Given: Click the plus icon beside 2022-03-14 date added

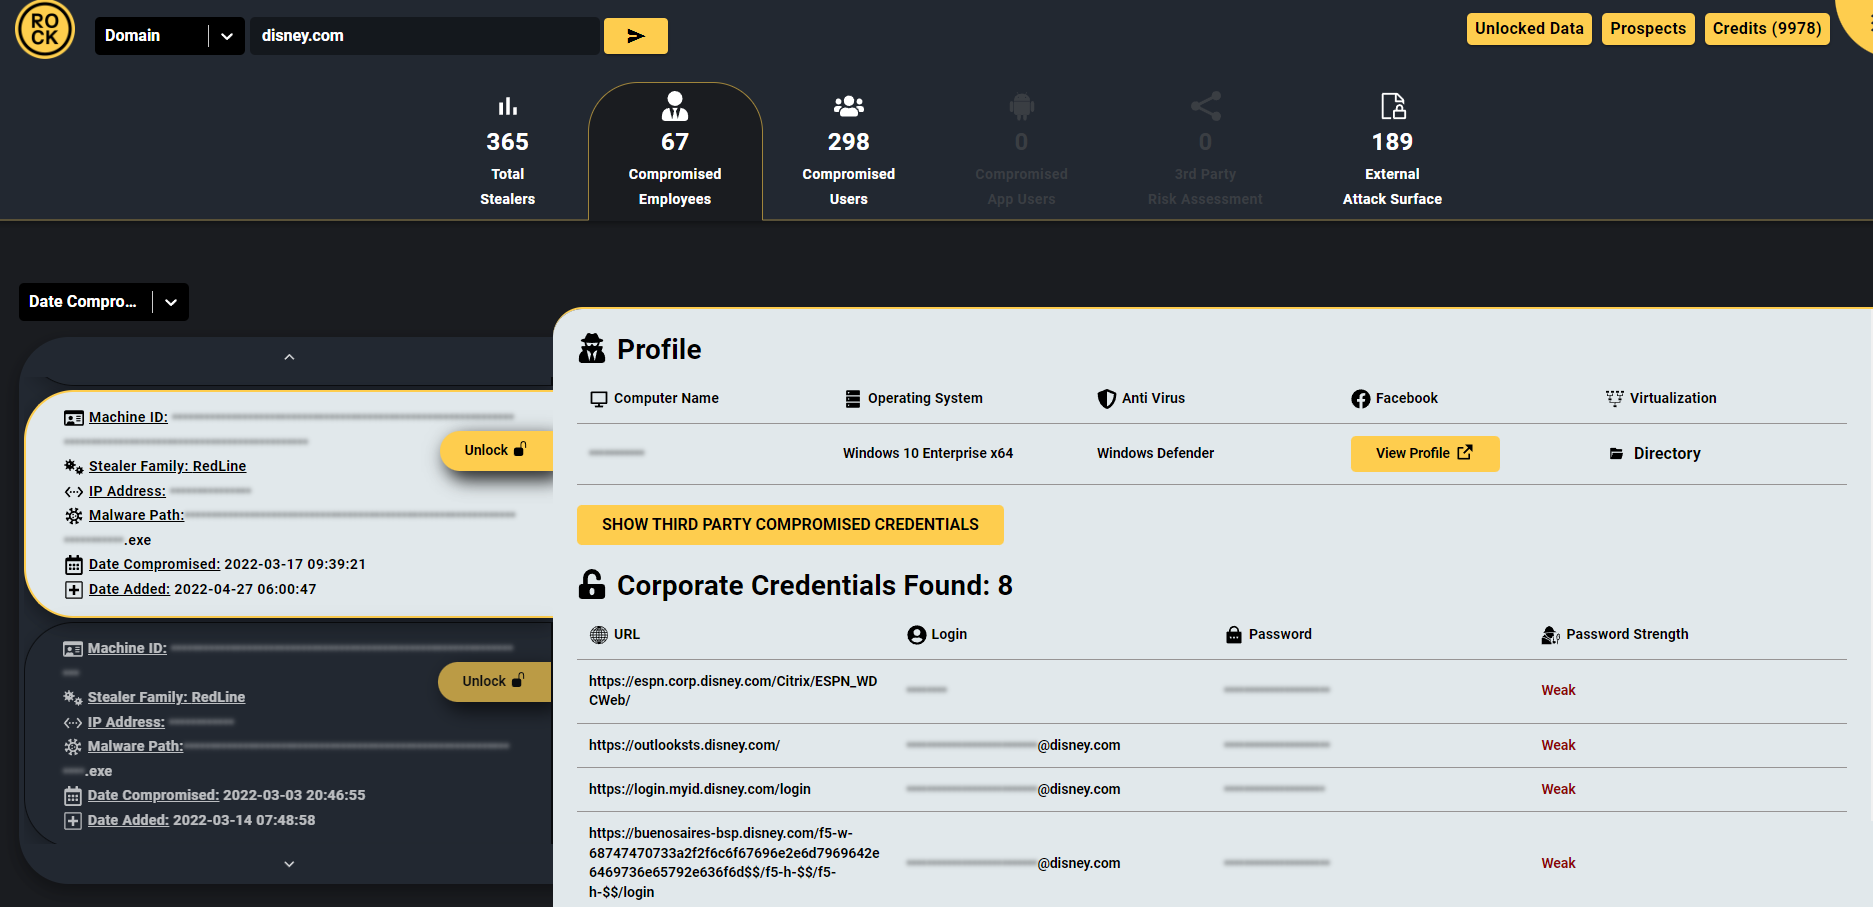Looking at the screenshot, I should coord(73,821).
